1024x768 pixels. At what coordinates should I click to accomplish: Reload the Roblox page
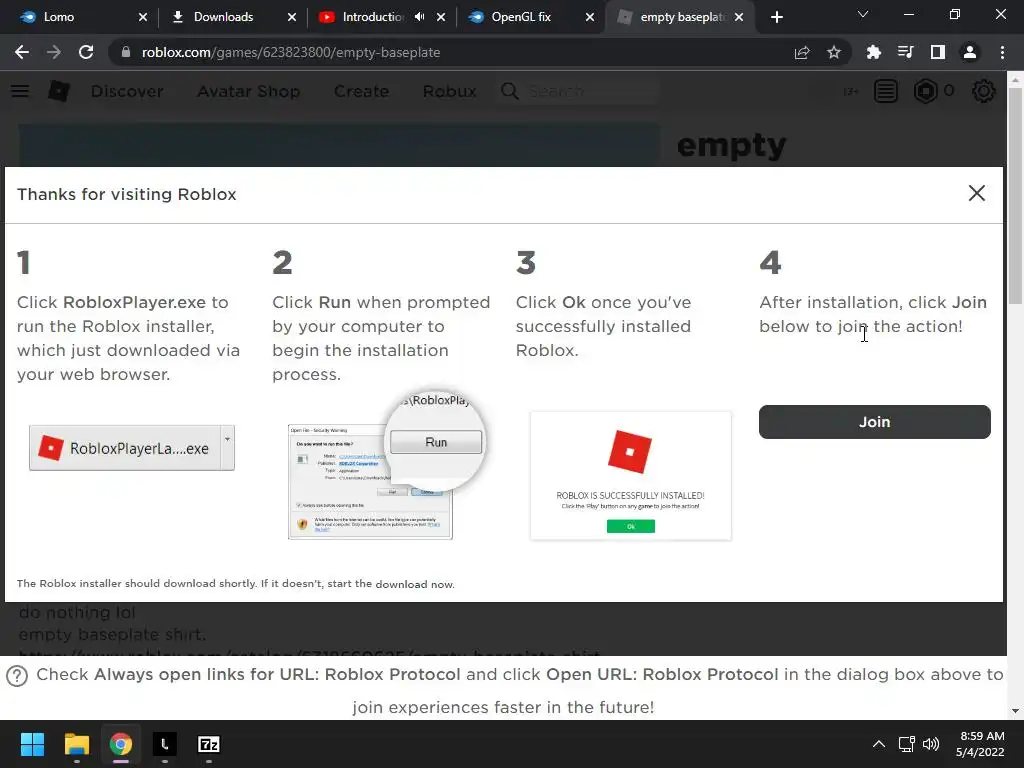coord(86,52)
